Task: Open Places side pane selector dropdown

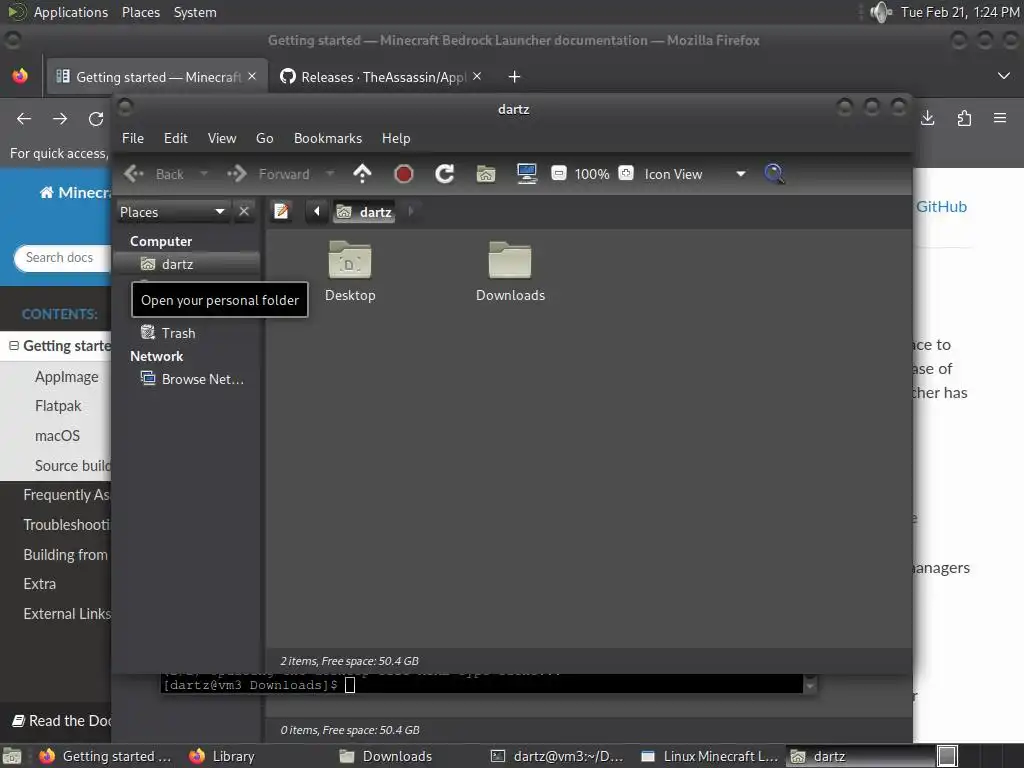Action: (x=172, y=212)
